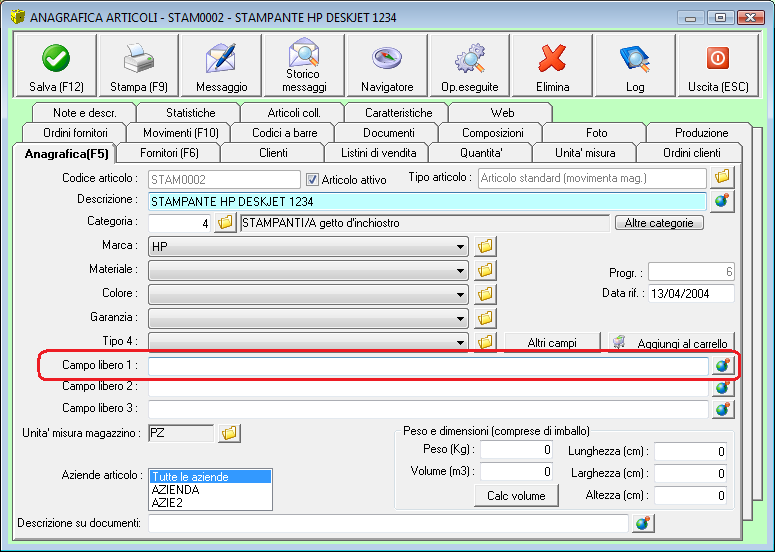775x552 pixels.
Task: Click globe icon beside Campo libero 2
Action: click(x=723, y=388)
